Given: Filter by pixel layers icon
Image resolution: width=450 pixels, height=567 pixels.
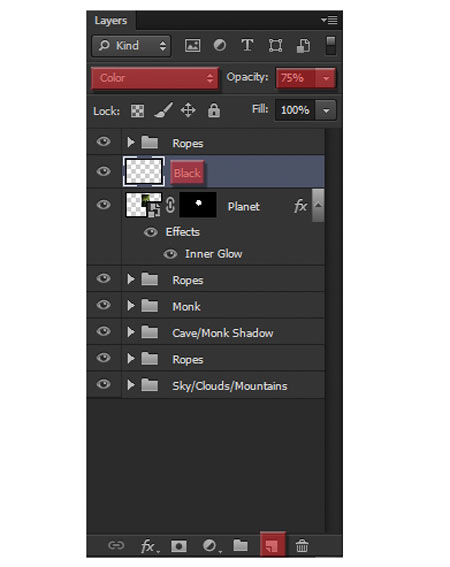Looking at the screenshot, I should [x=192, y=46].
